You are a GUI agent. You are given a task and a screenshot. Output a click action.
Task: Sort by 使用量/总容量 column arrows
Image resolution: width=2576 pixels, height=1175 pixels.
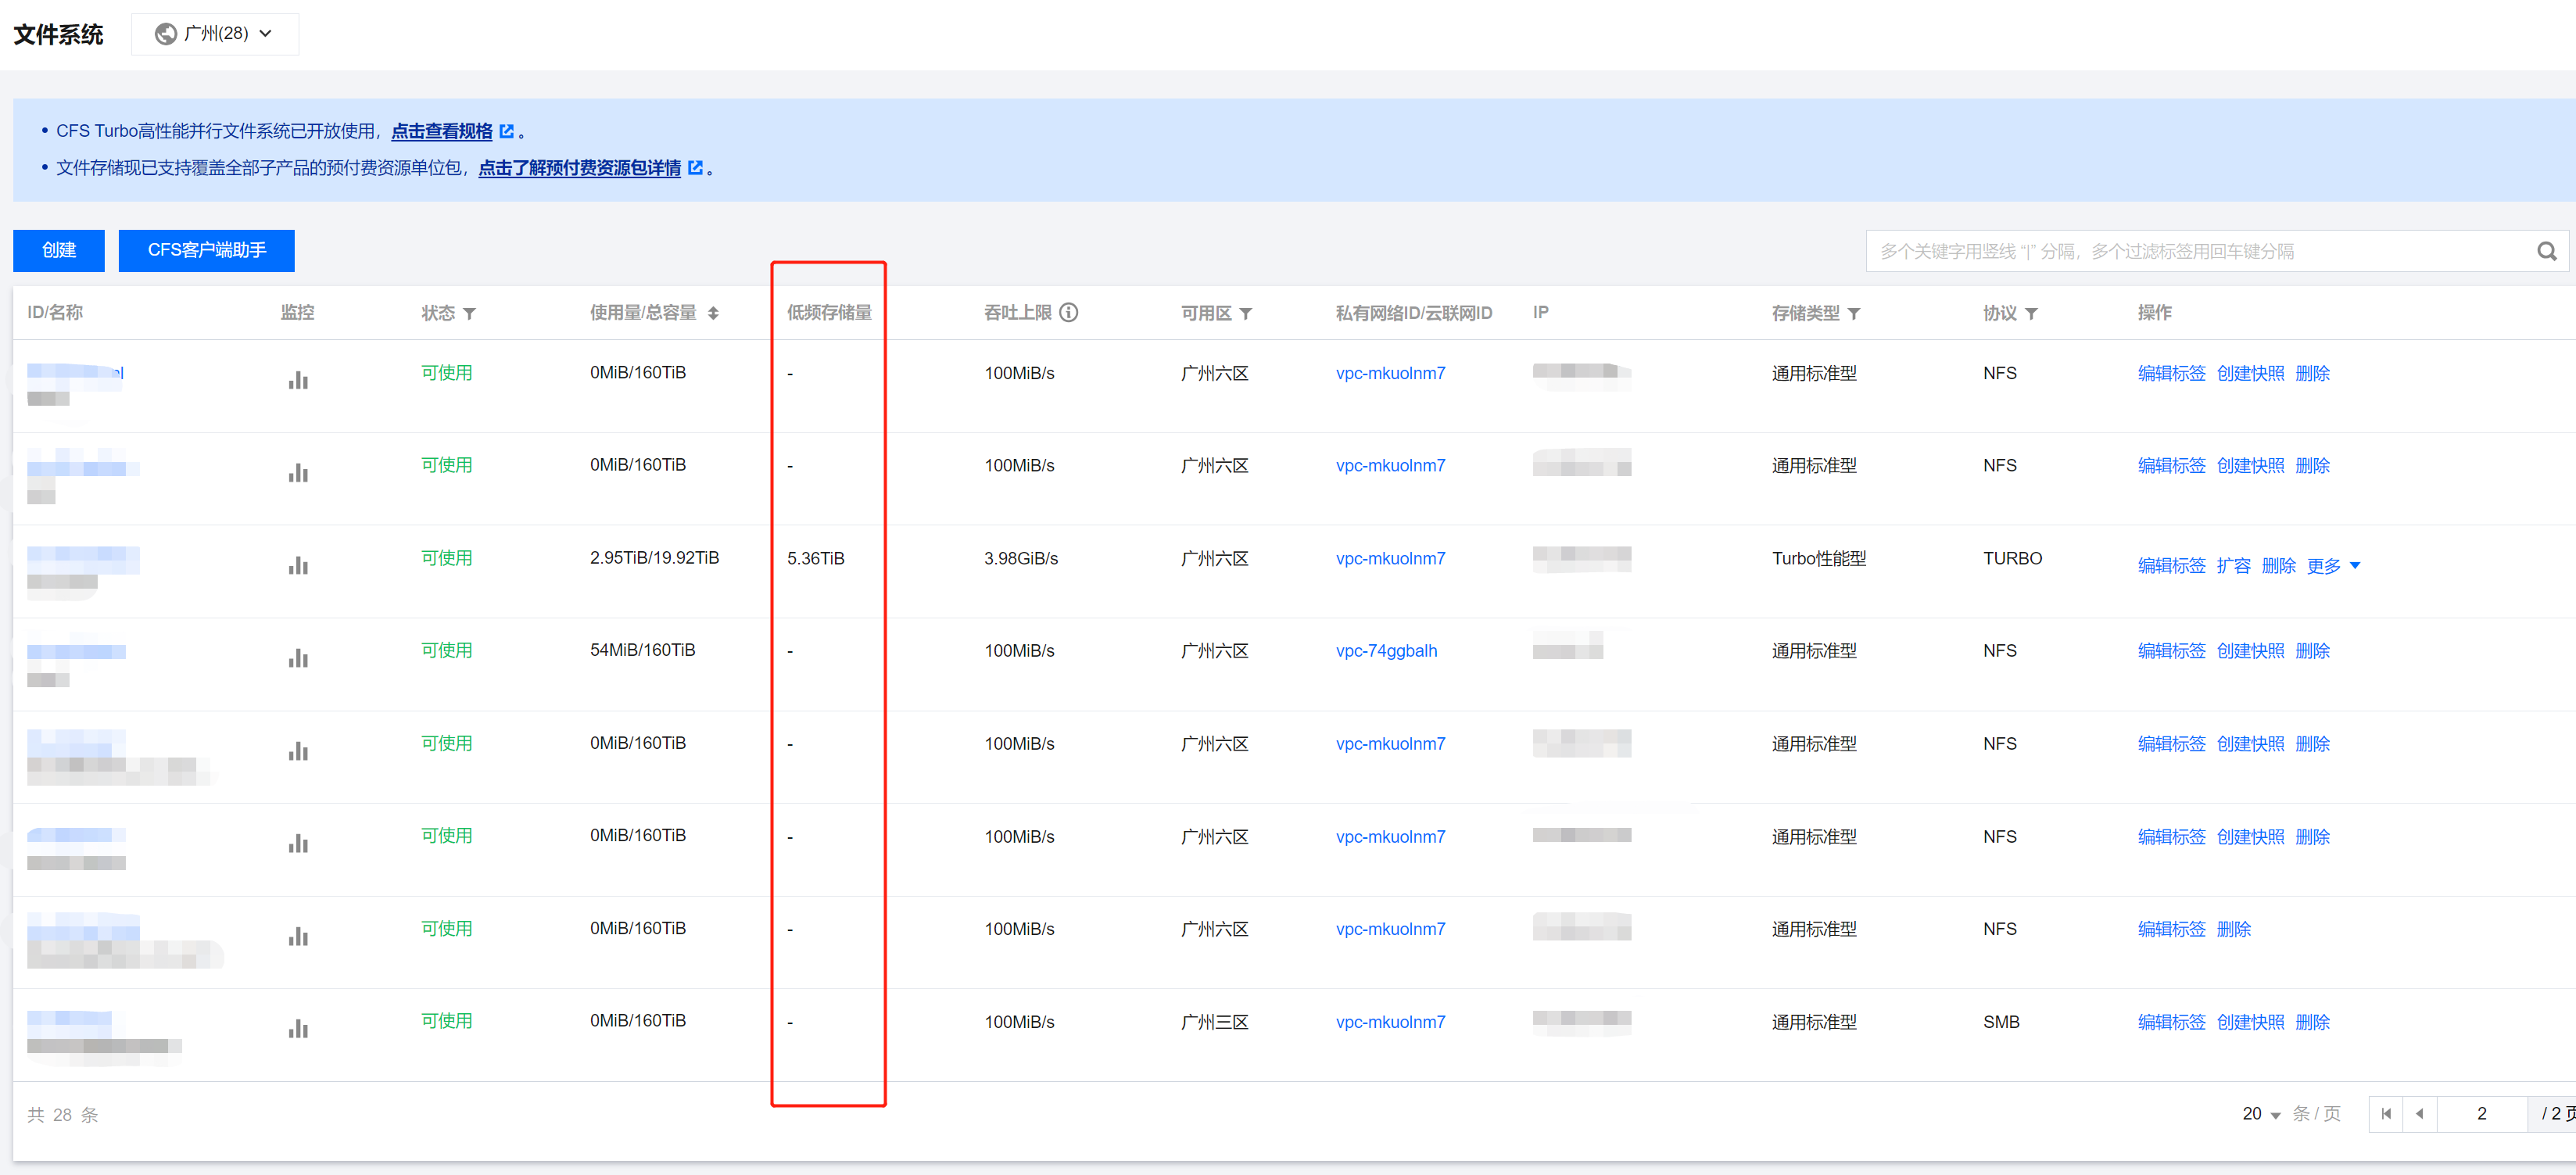[713, 314]
